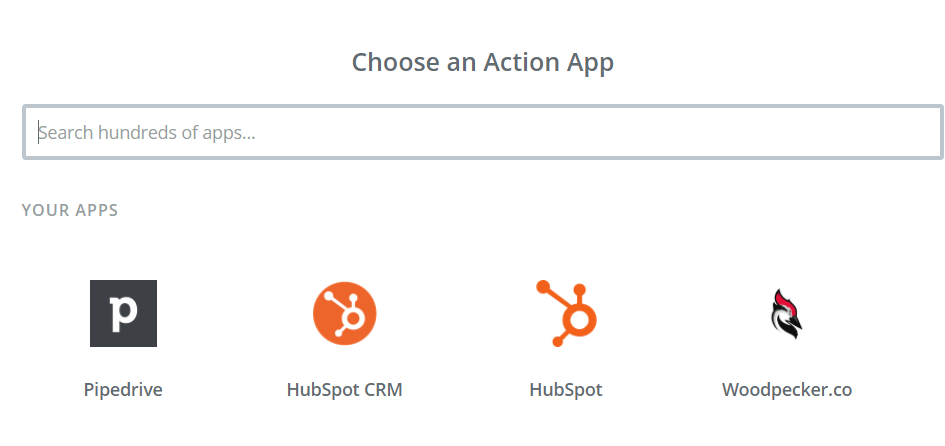Click the blinking text cursor in search box
Image resolution: width=945 pixels, height=446 pixels.
(39, 132)
